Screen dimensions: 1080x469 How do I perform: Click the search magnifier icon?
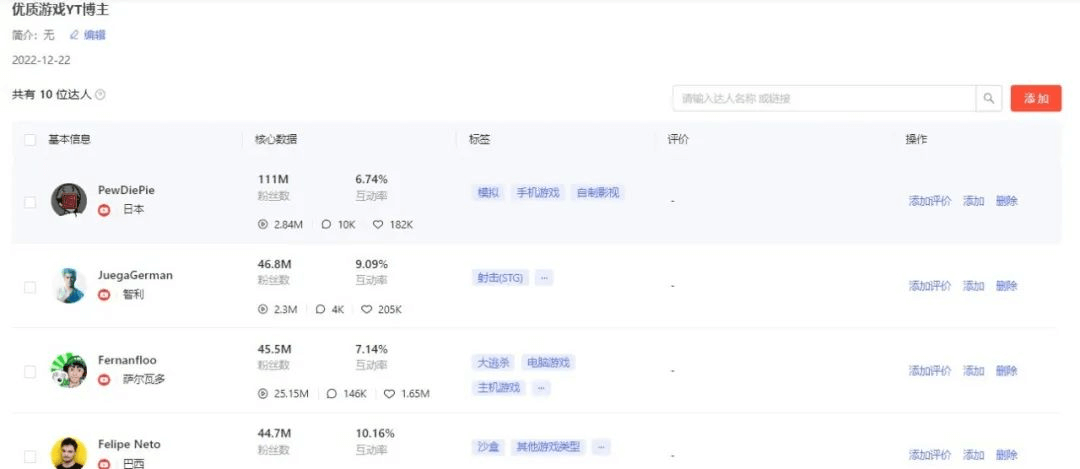click(989, 98)
